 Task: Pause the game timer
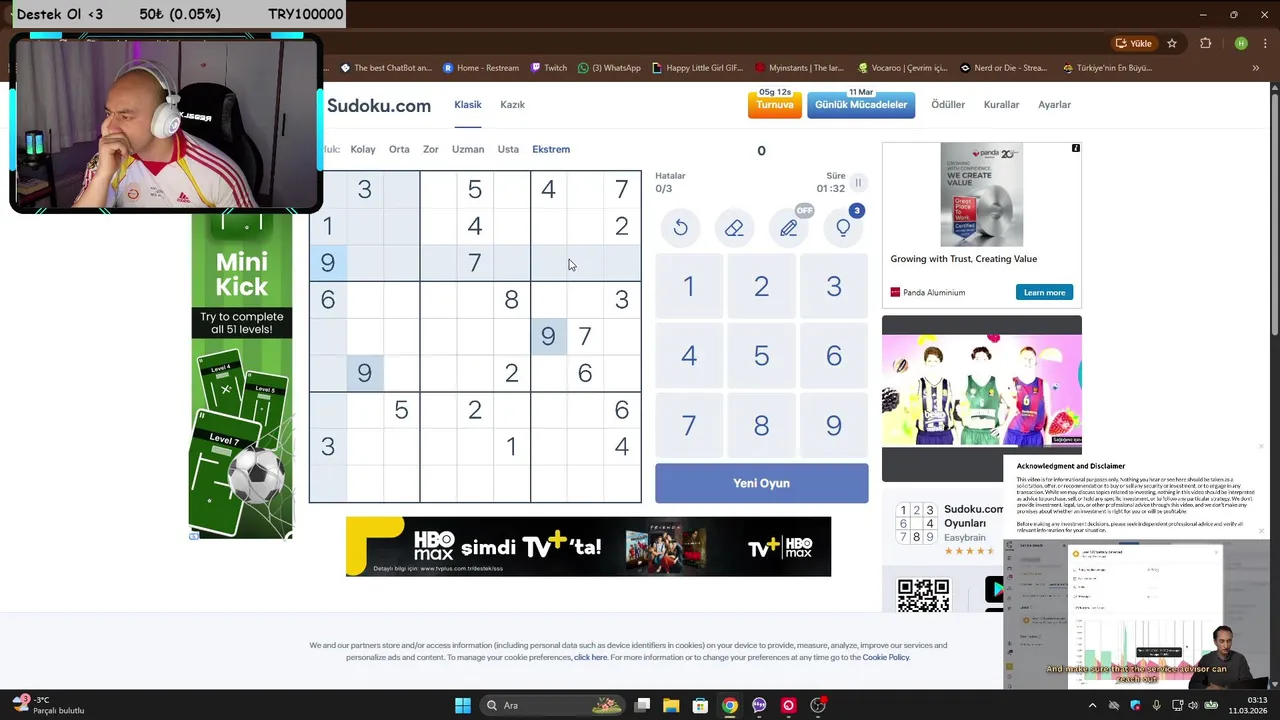click(858, 183)
